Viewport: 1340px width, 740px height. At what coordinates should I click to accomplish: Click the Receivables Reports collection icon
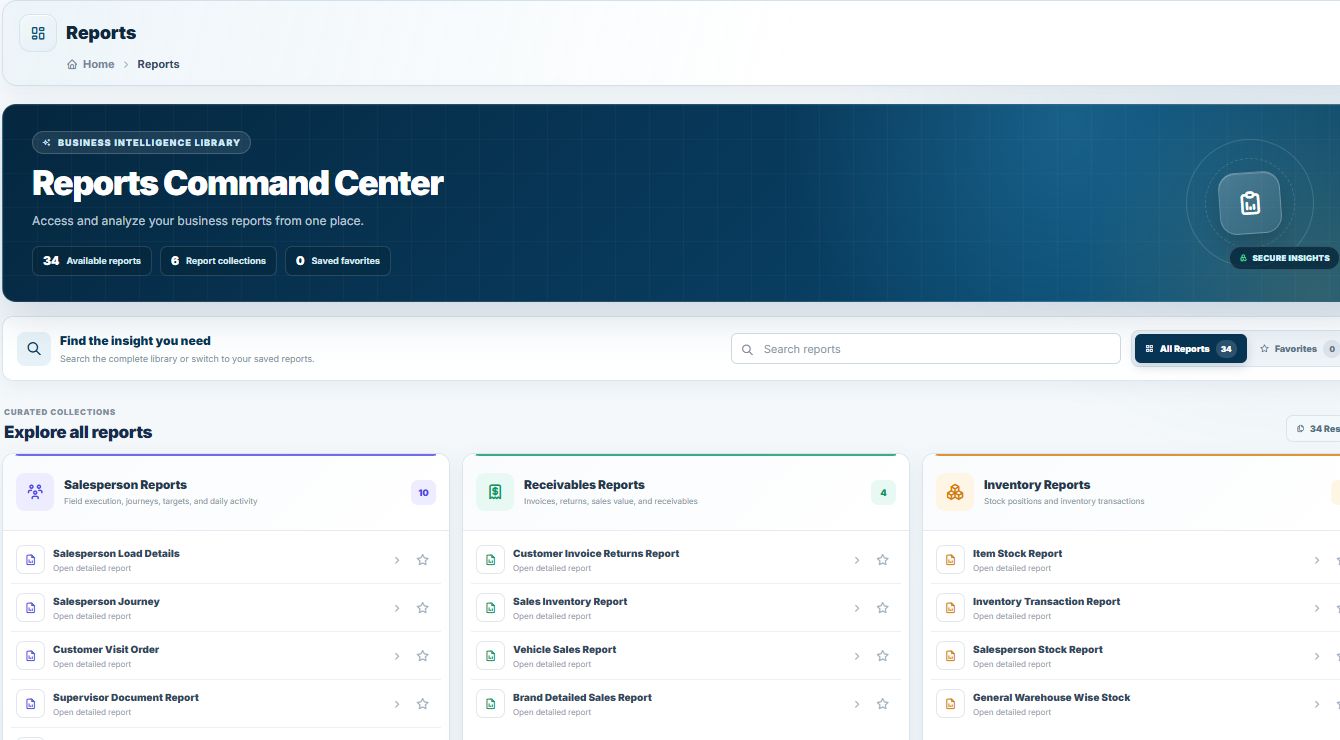[495, 492]
